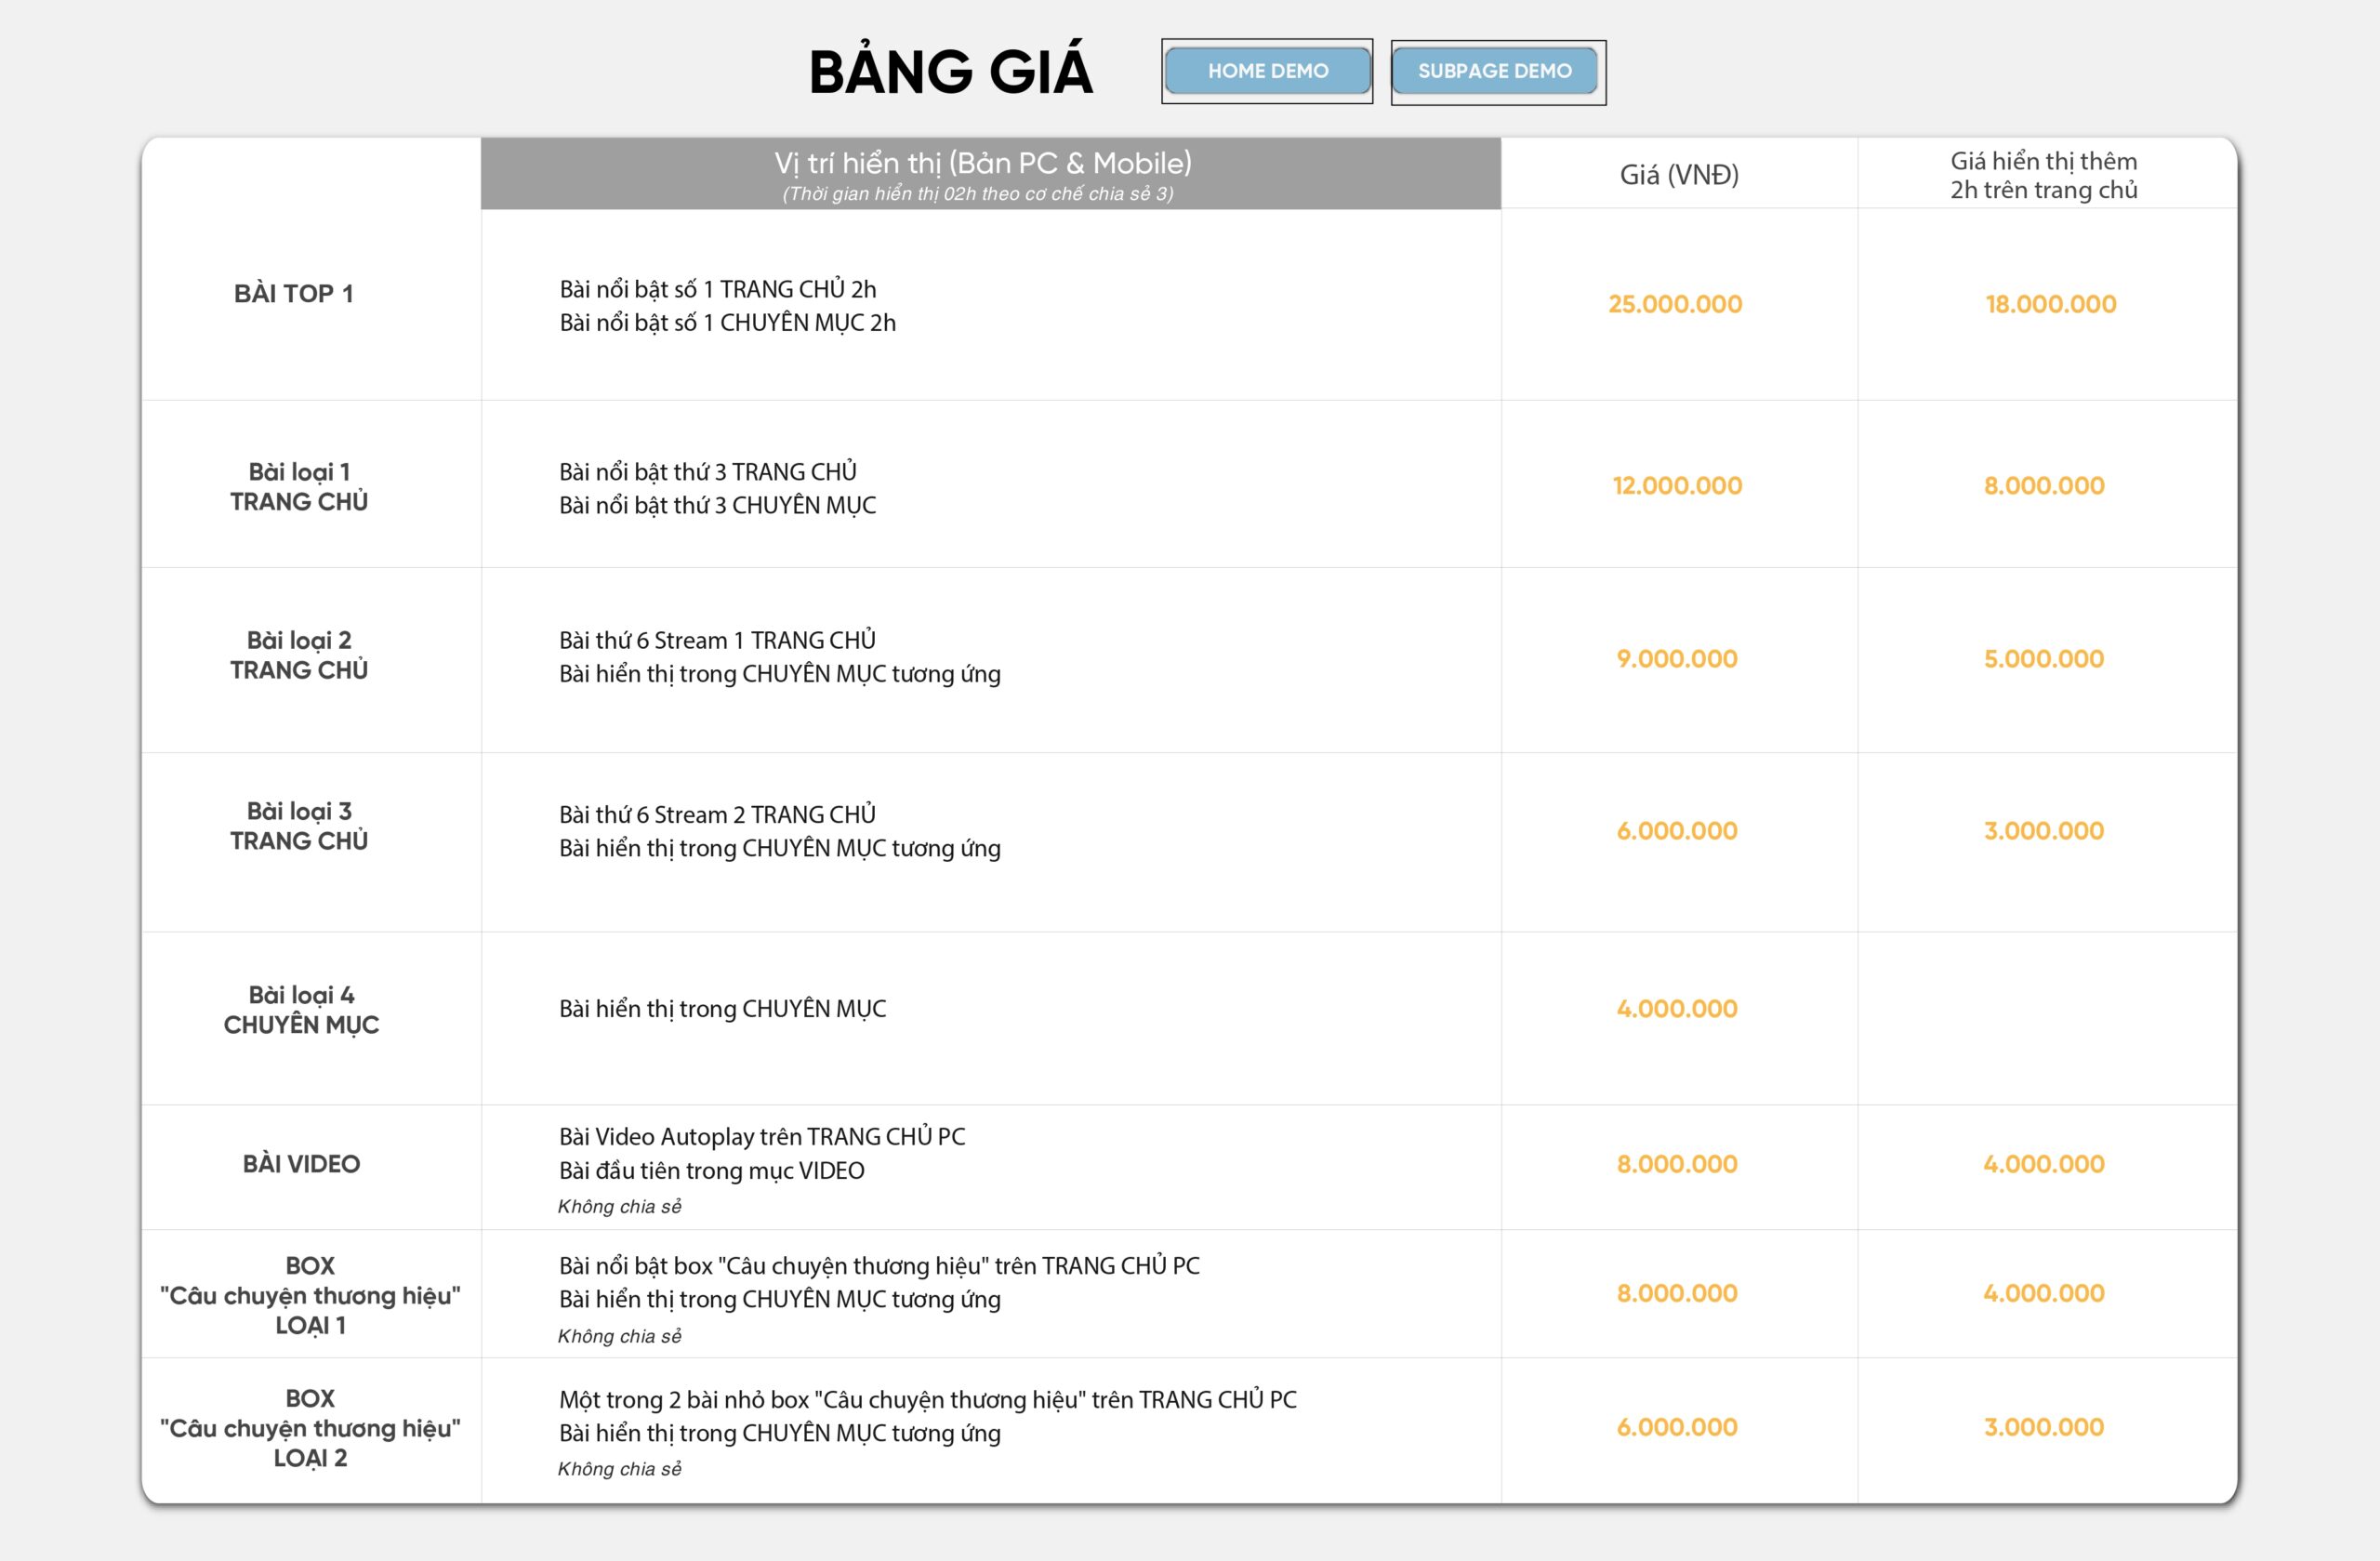Select BOX Câu chuyện thương hiệu LOẠI 1
Image resolution: width=2380 pixels, height=1561 pixels.
click(310, 1295)
